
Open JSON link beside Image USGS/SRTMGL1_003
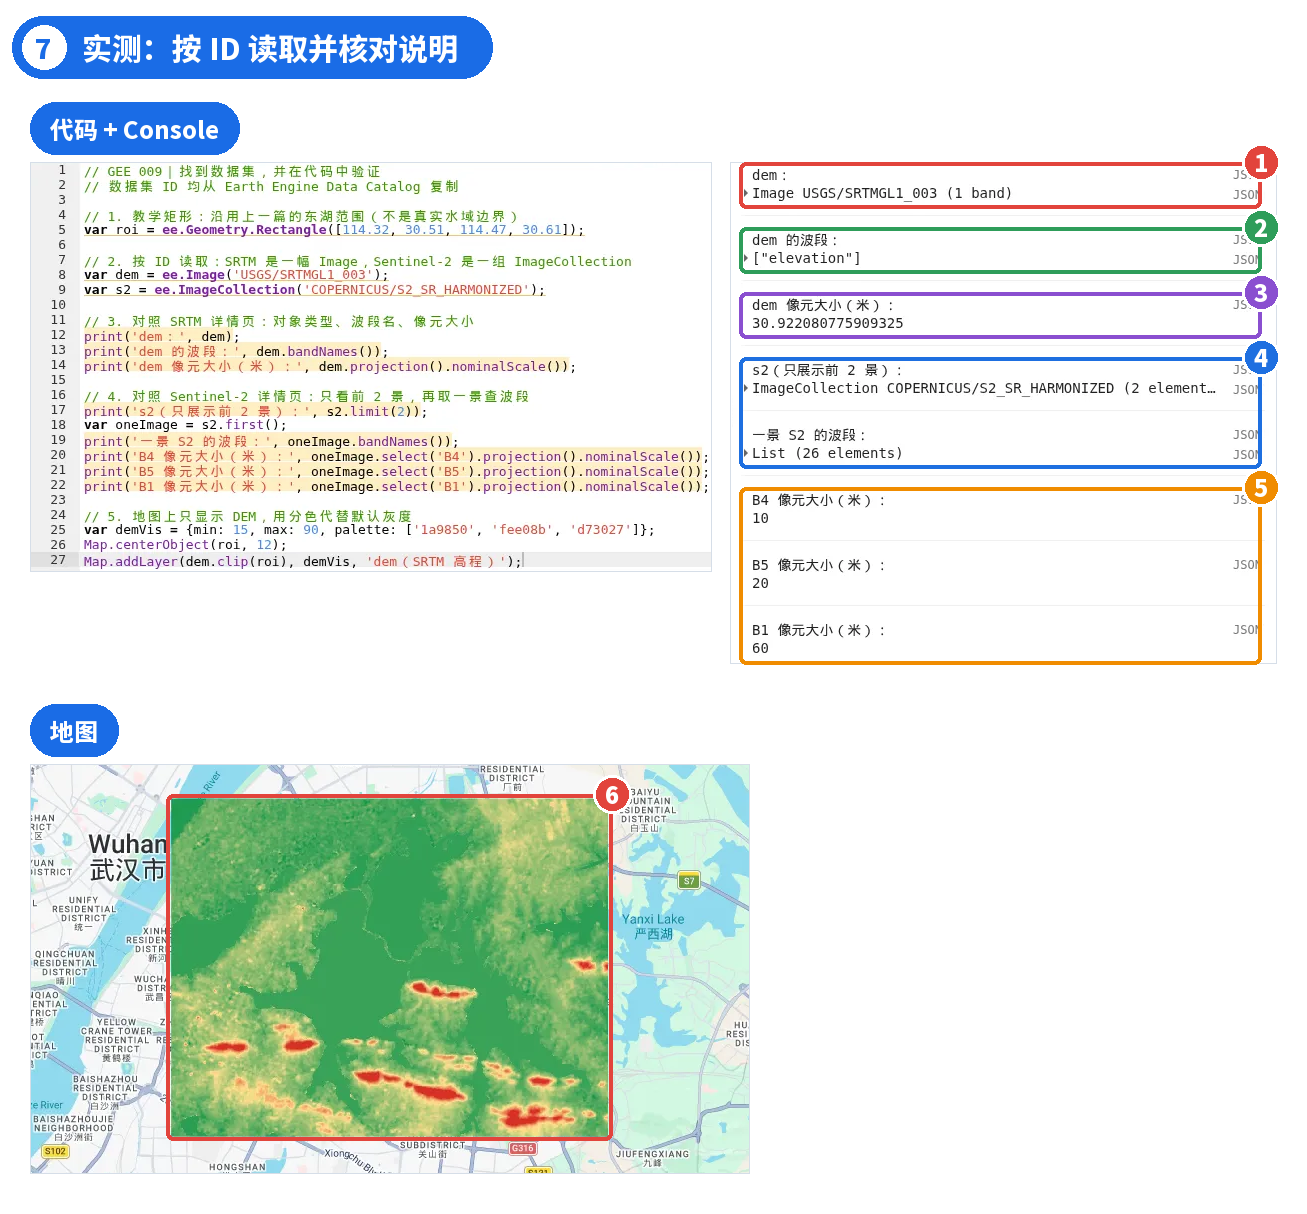click(1245, 195)
